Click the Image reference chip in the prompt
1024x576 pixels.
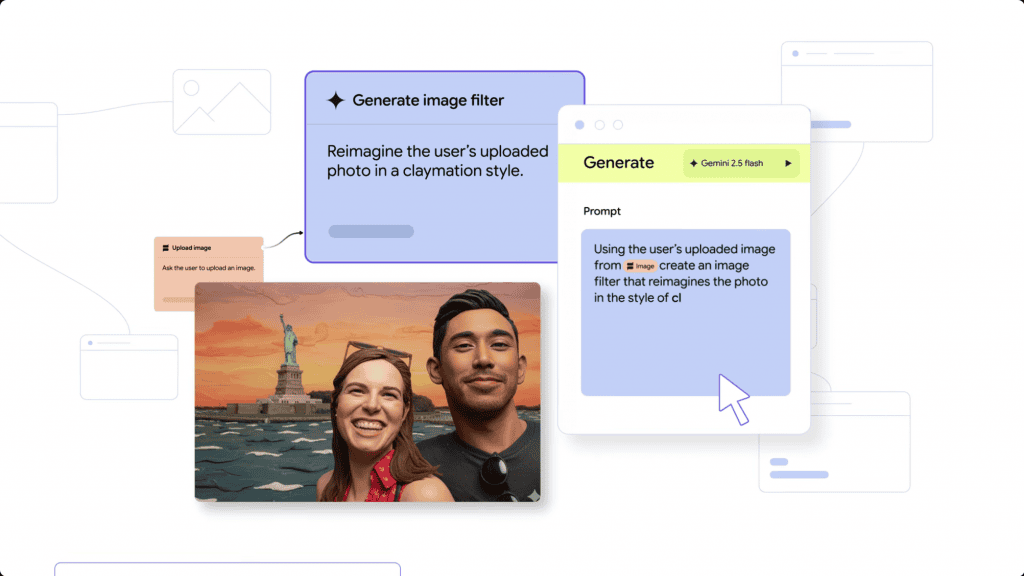(640, 266)
